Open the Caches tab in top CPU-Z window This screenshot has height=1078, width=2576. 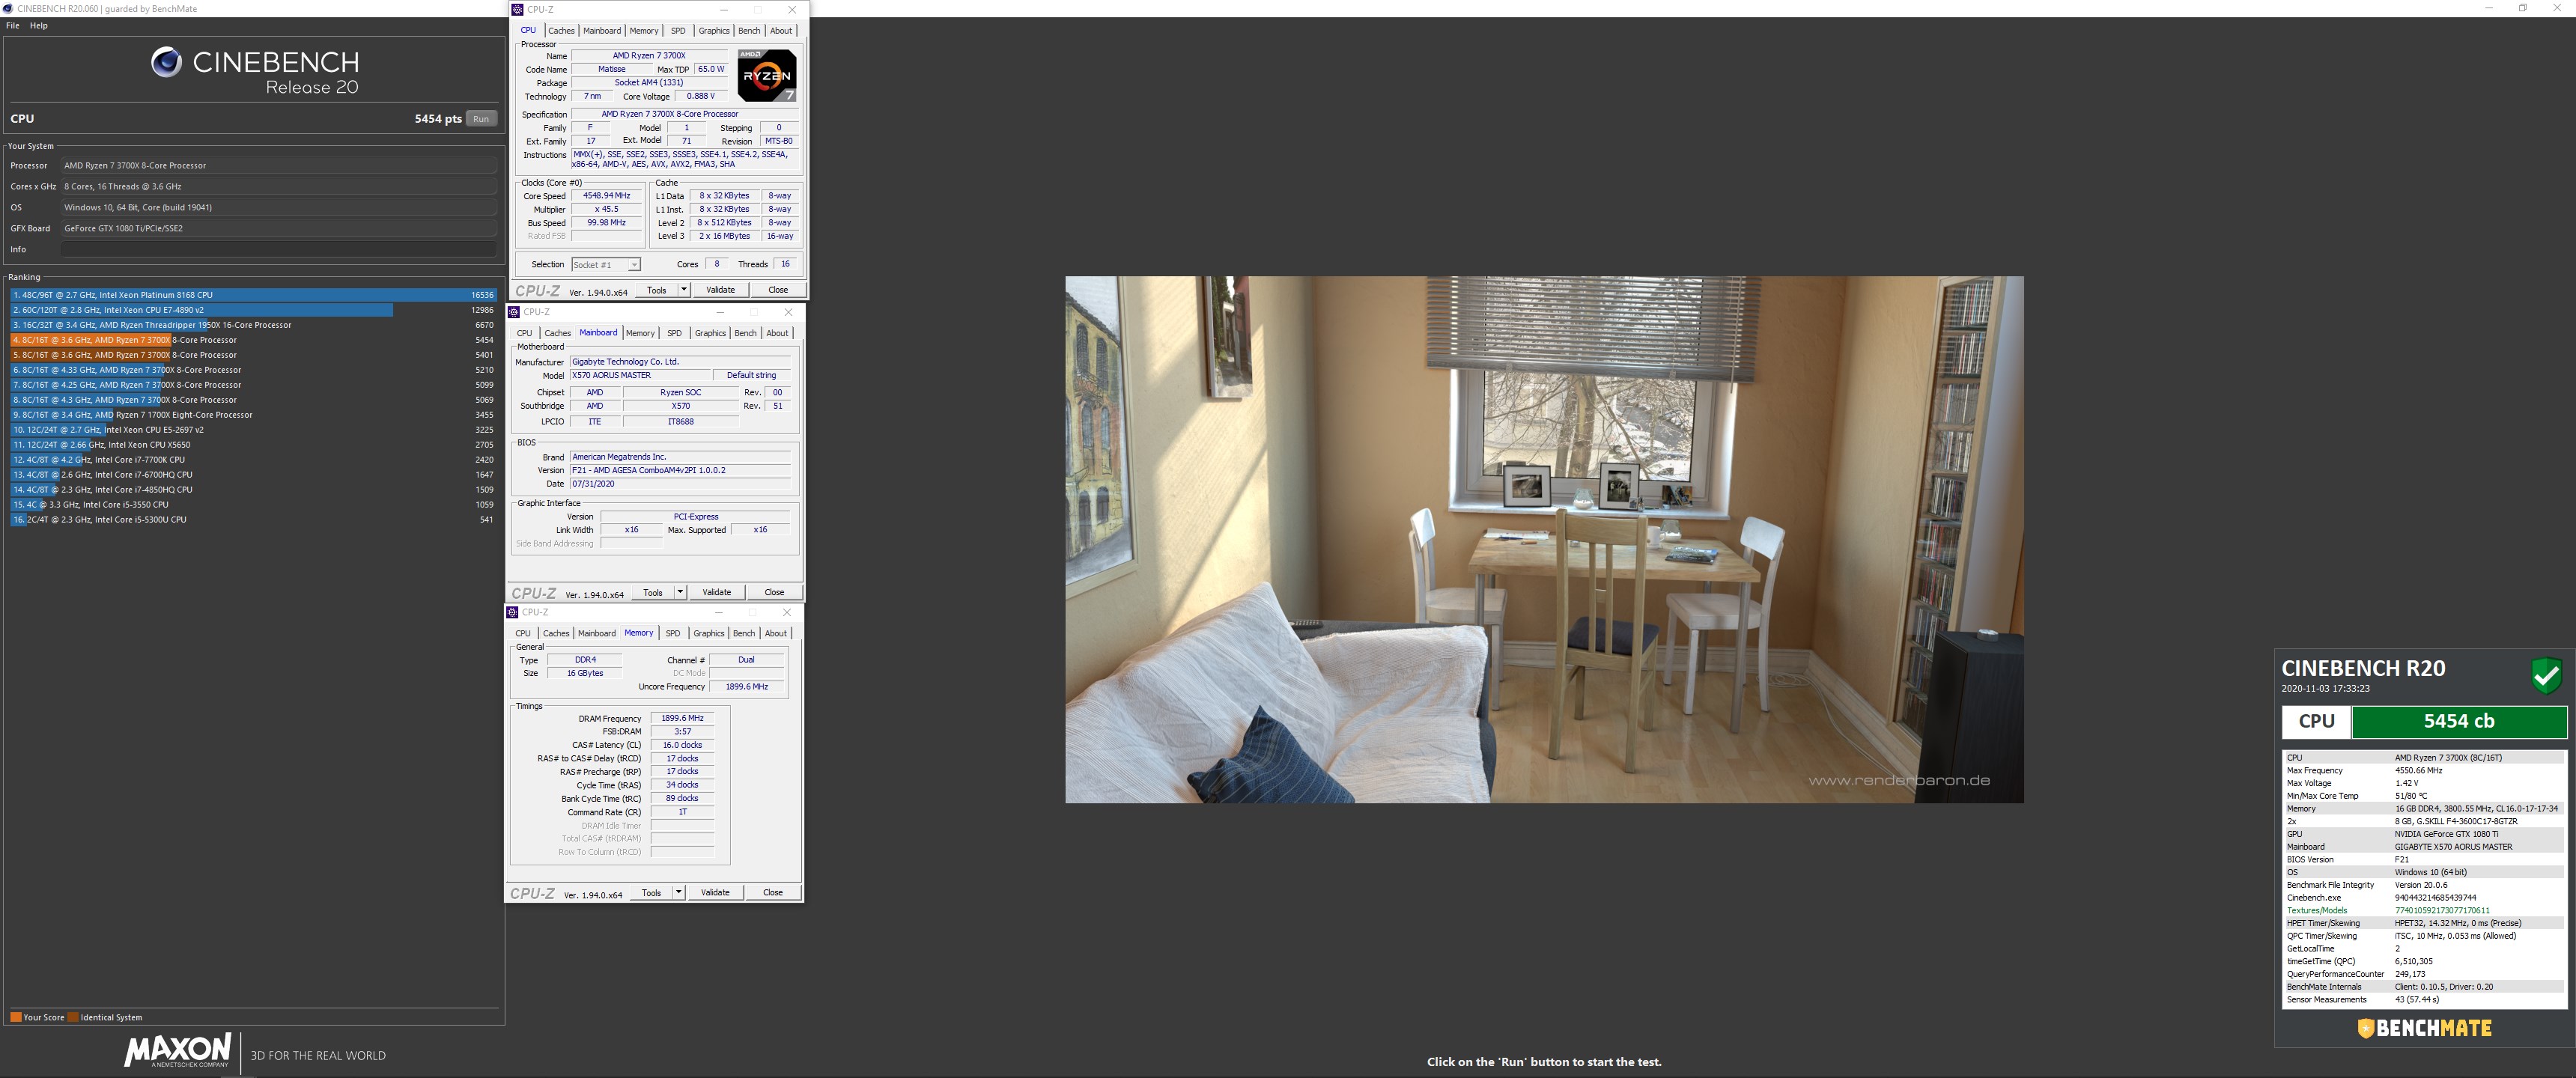click(x=561, y=31)
